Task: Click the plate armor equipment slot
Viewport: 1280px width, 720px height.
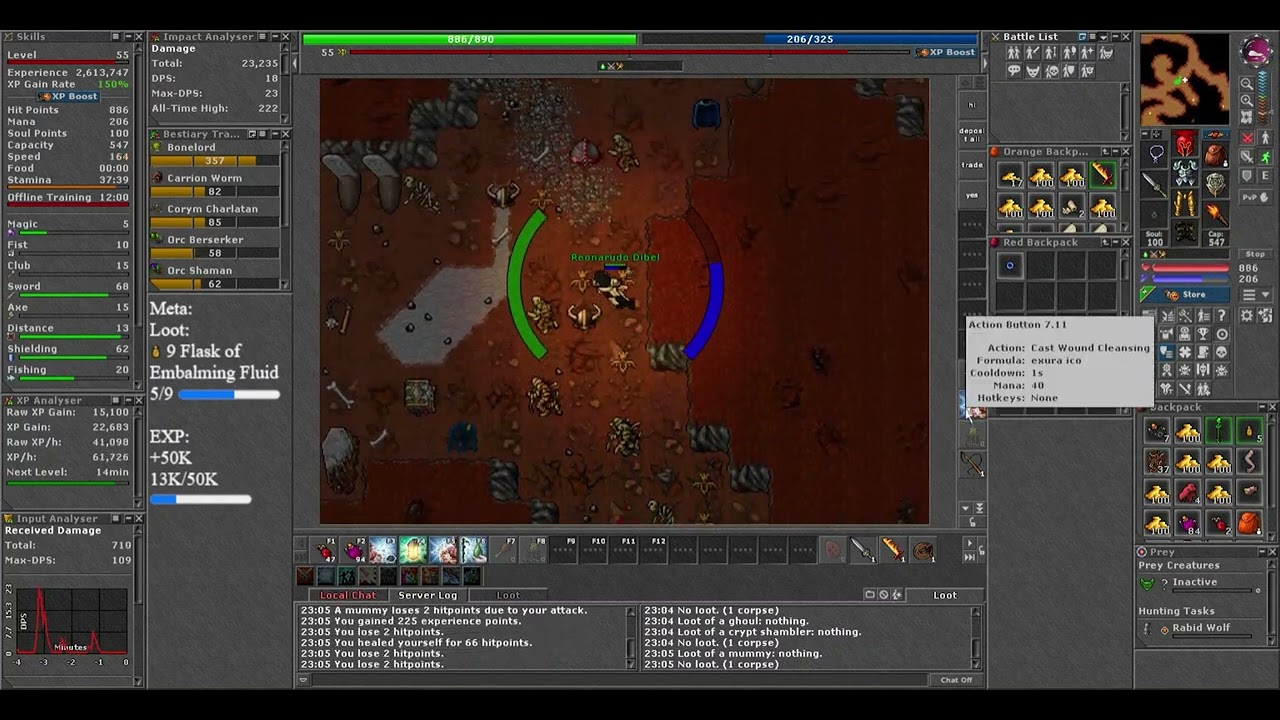Action: (1185, 175)
